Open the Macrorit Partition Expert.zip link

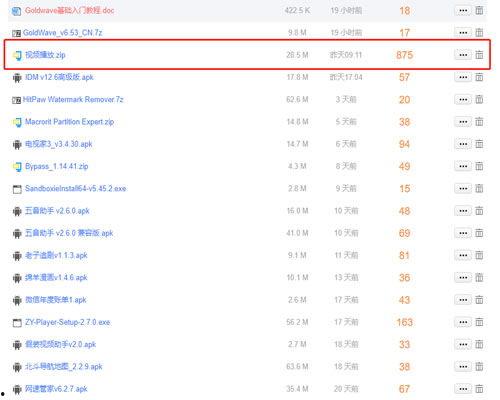[x=69, y=122]
